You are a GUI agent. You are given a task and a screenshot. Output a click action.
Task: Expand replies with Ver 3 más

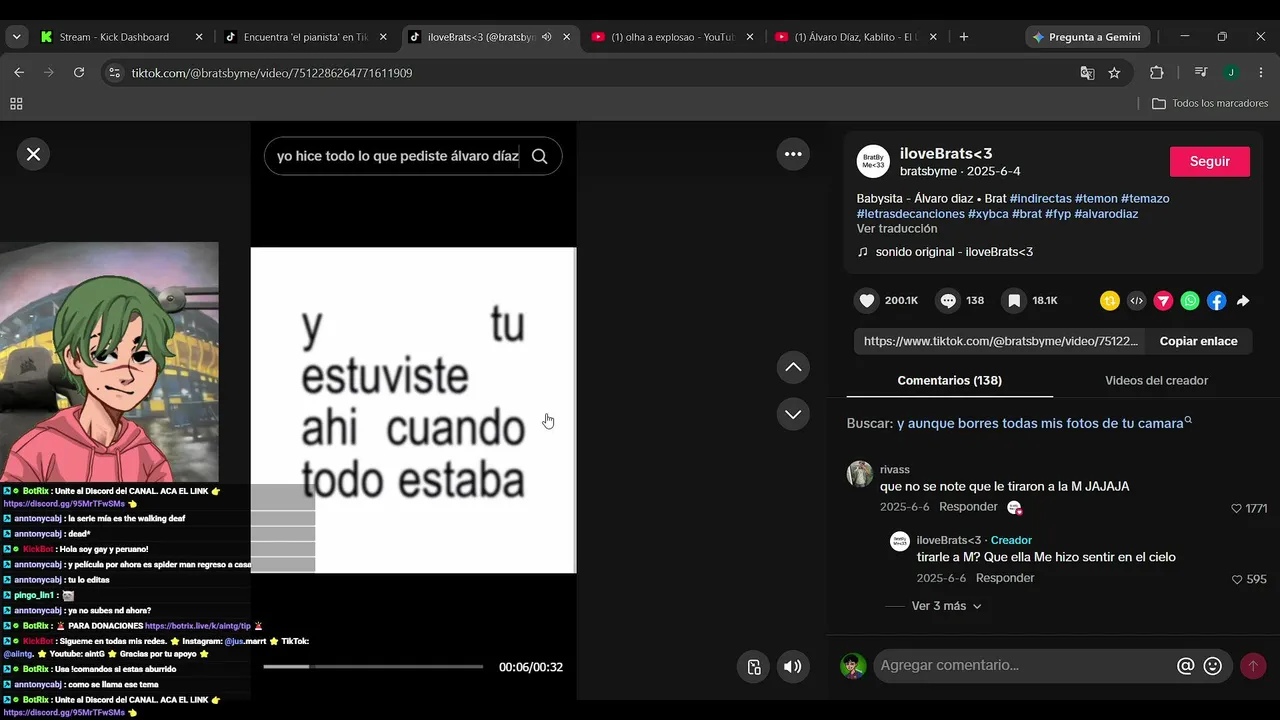tap(946, 606)
